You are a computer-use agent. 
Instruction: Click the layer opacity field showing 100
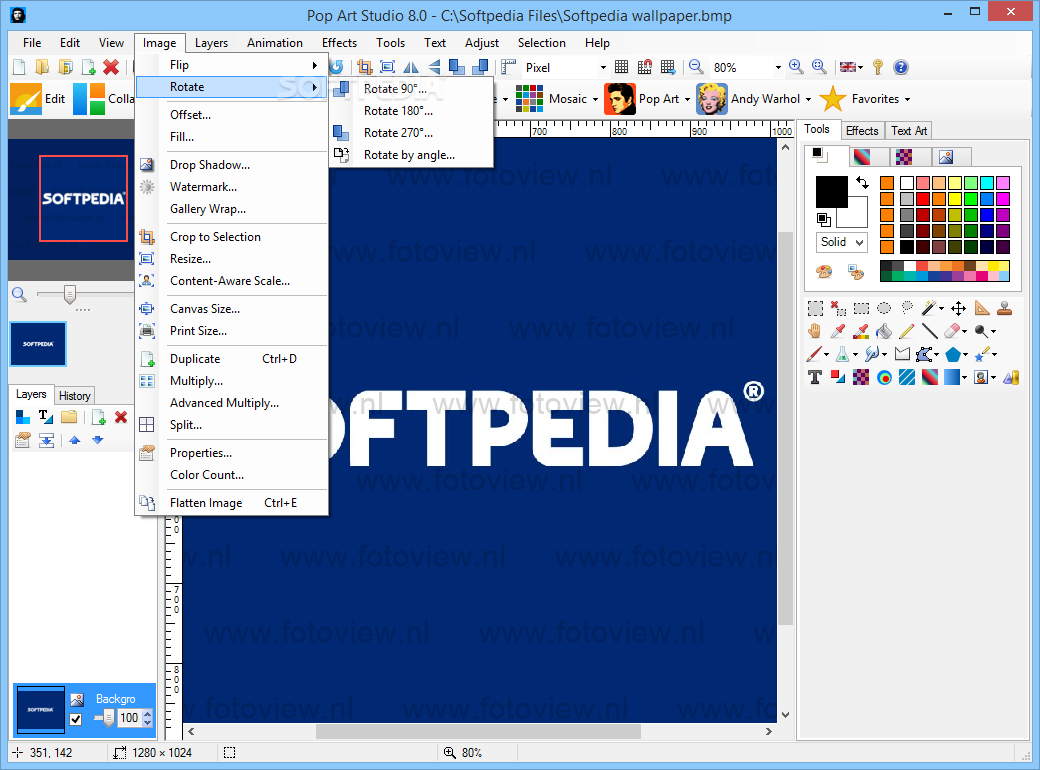click(129, 718)
